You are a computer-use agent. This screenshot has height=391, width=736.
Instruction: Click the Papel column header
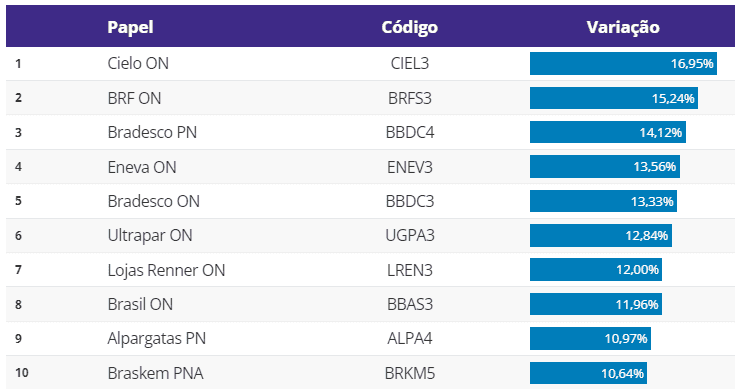[130, 27]
